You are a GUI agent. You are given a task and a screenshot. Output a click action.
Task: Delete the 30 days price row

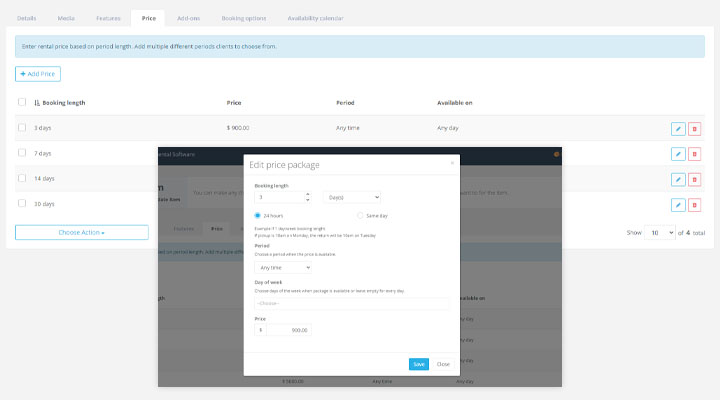(694, 205)
